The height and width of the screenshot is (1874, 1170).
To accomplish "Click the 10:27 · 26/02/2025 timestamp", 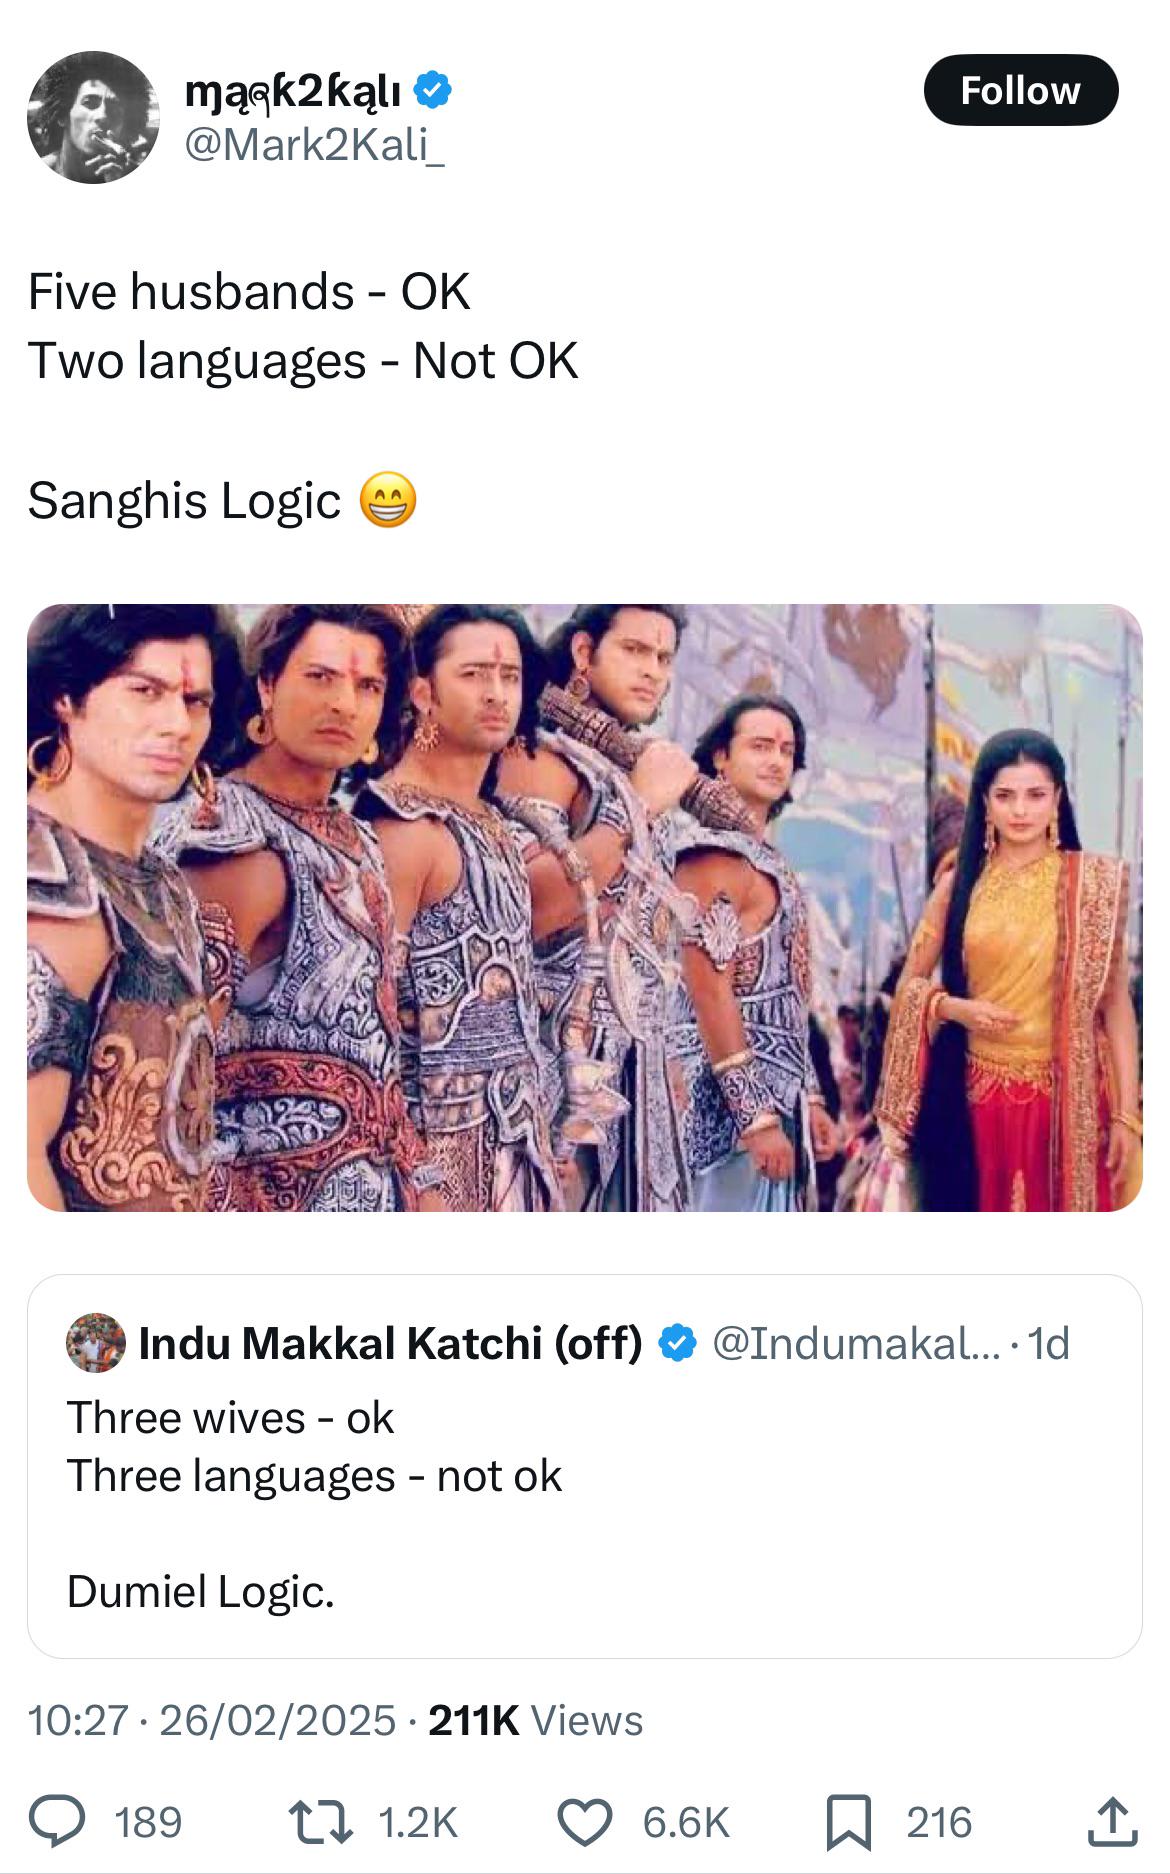I will tap(211, 1720).
